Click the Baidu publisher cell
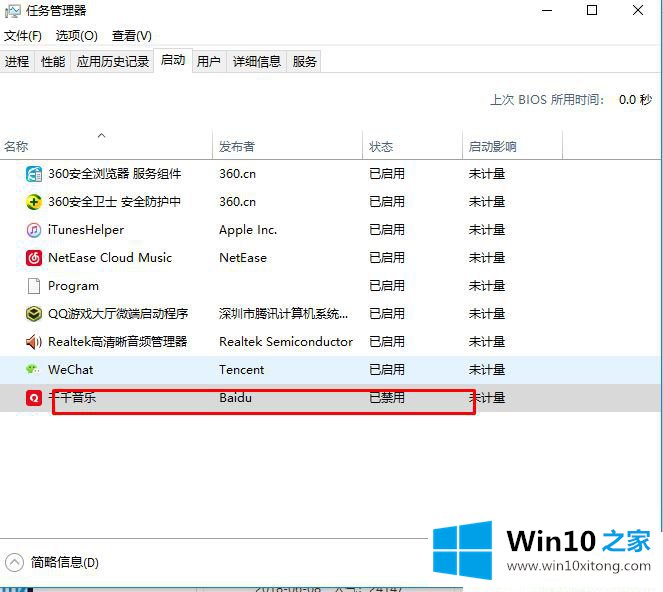663x592 pixels. click(x=236, y=398)
